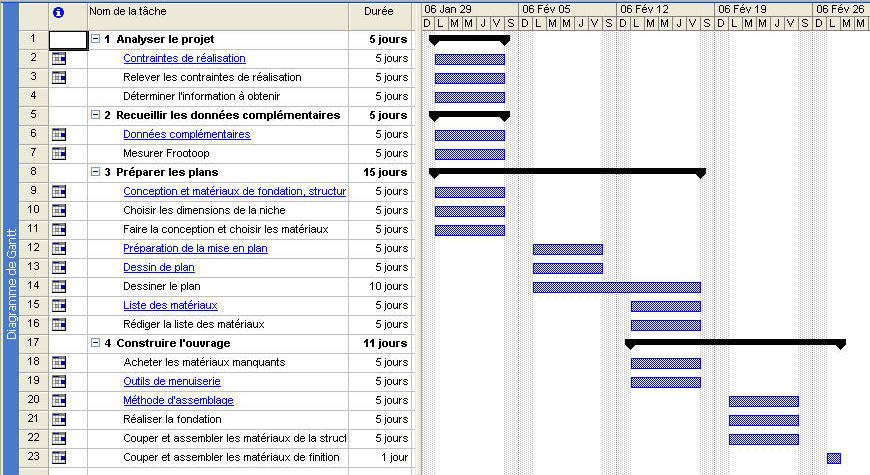Select row header number 14
This screenshot has height=475, width=870.
pyautogui.click(x=33, y=286)
